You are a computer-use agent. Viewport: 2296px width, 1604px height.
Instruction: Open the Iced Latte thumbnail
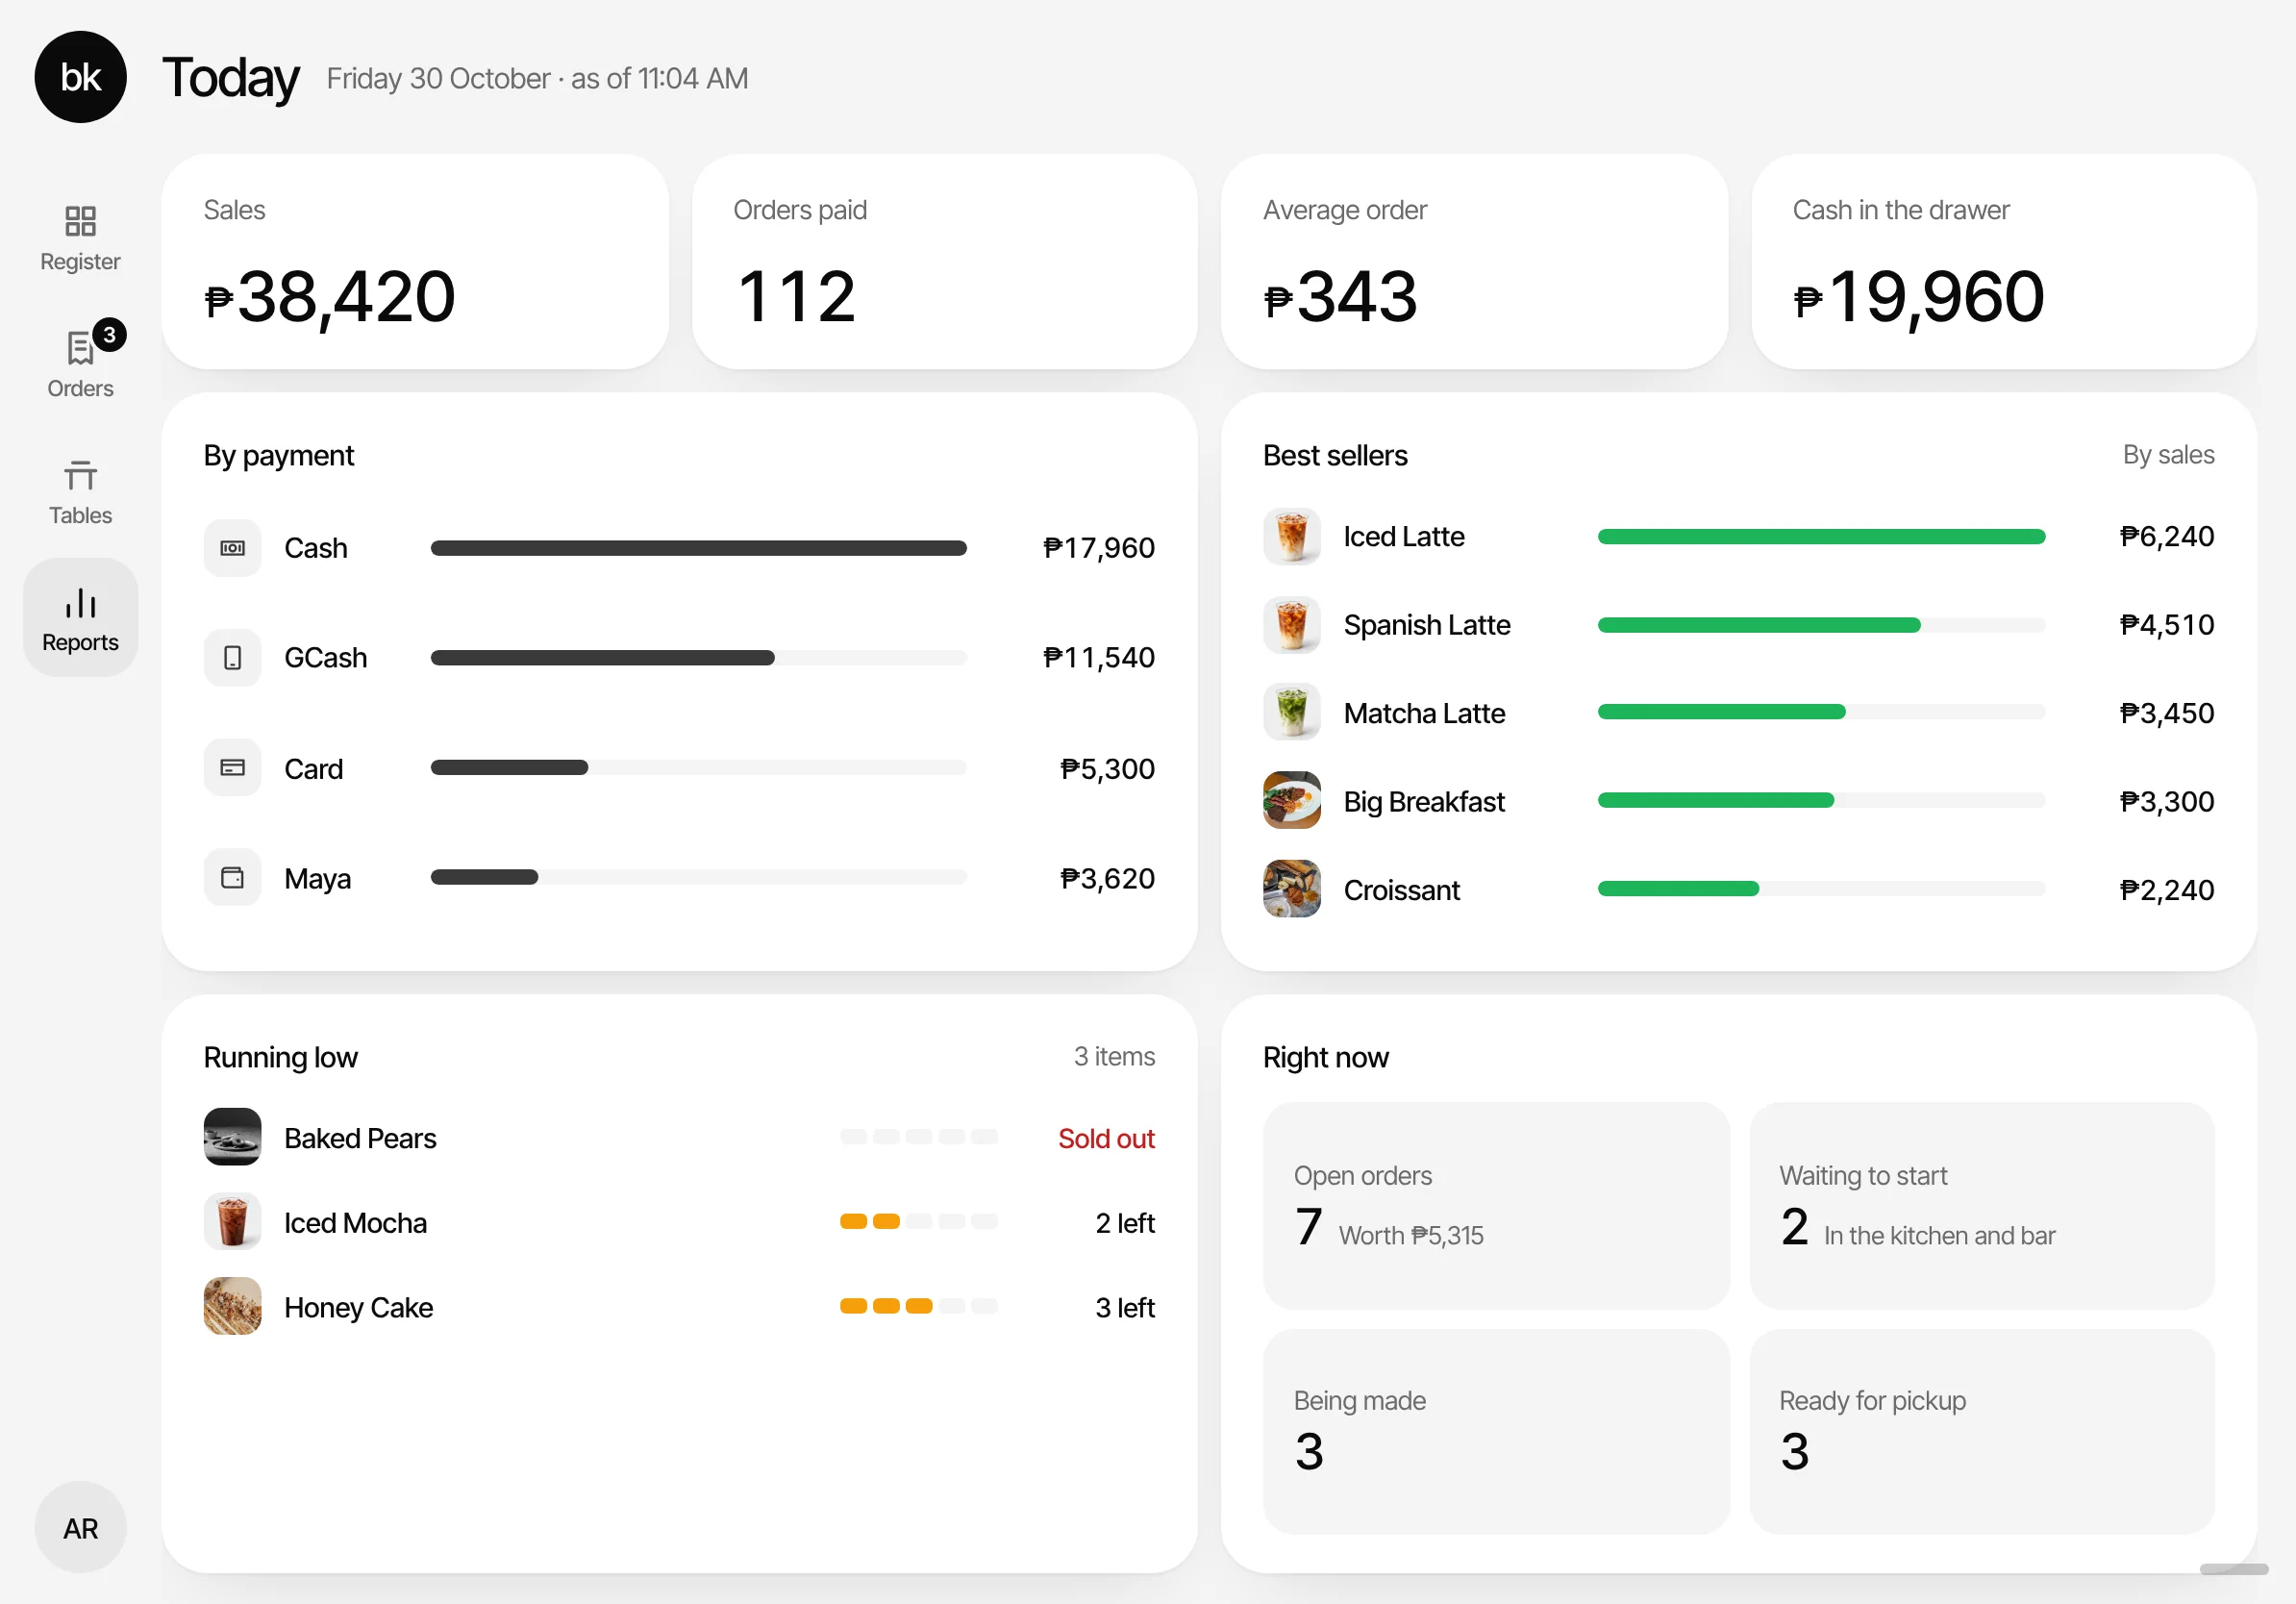1291,537
